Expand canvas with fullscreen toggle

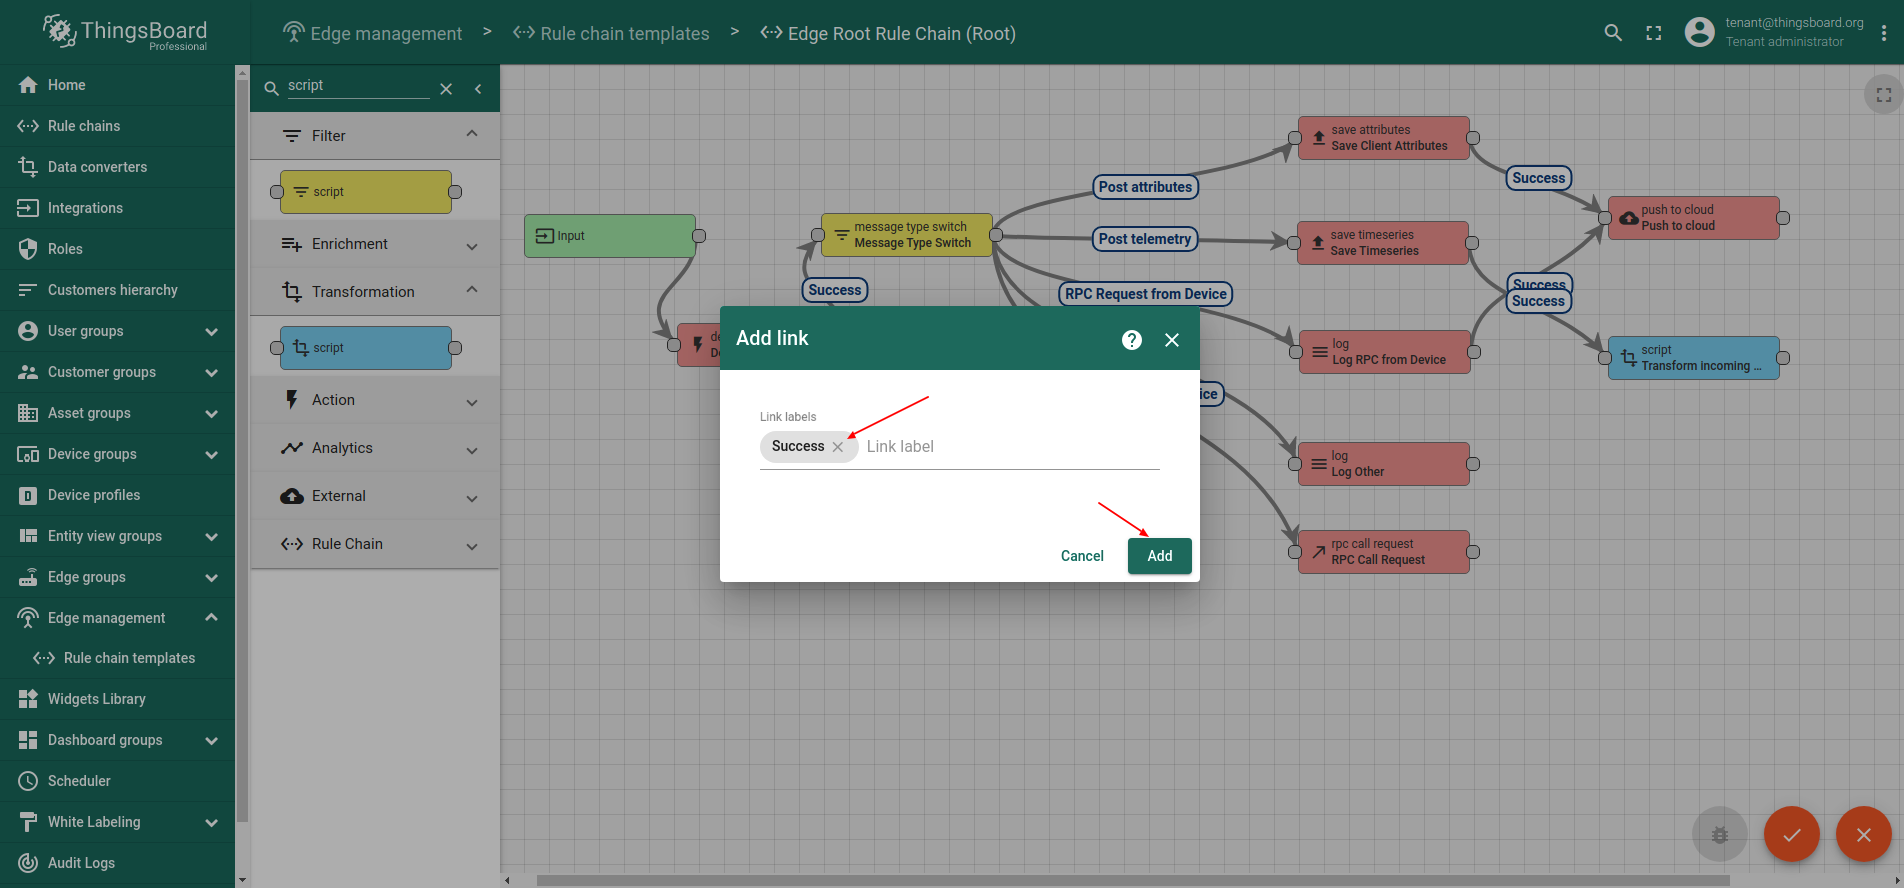pyautogui.click(x=1883, y=95)
